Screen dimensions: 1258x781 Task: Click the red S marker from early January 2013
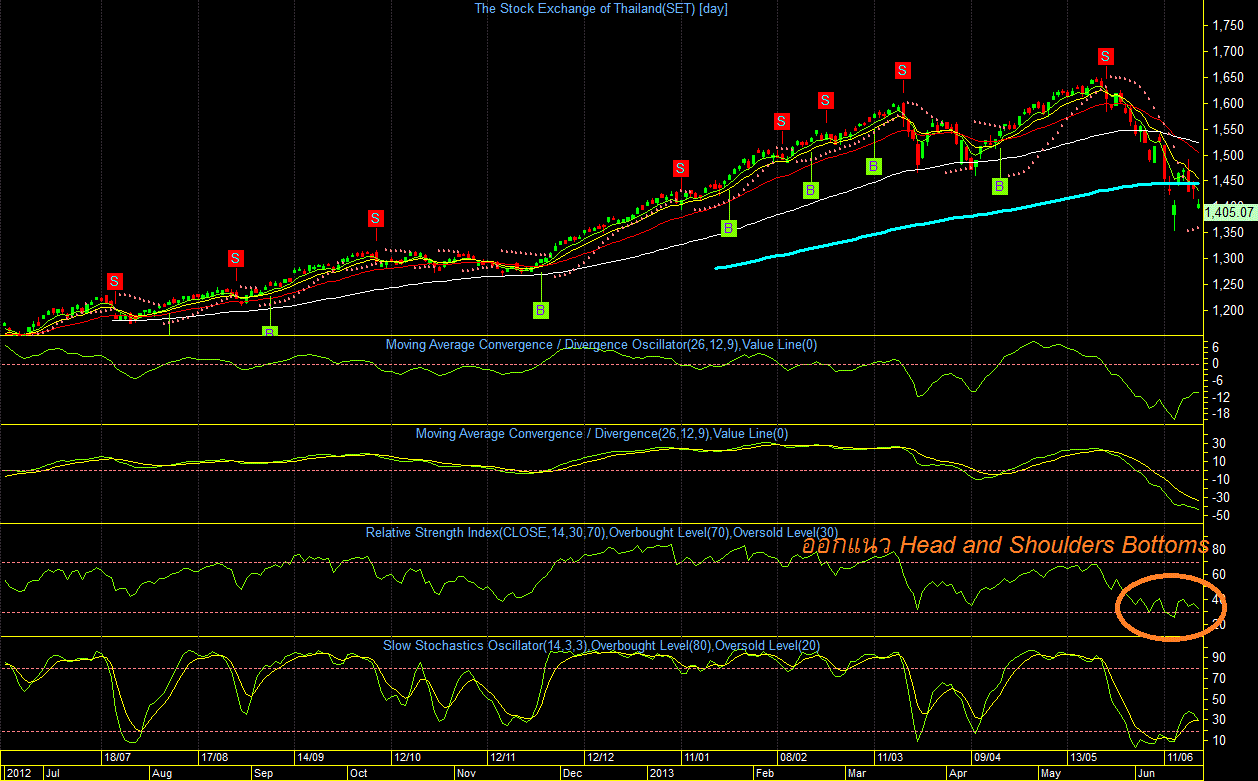click(680, 168)
